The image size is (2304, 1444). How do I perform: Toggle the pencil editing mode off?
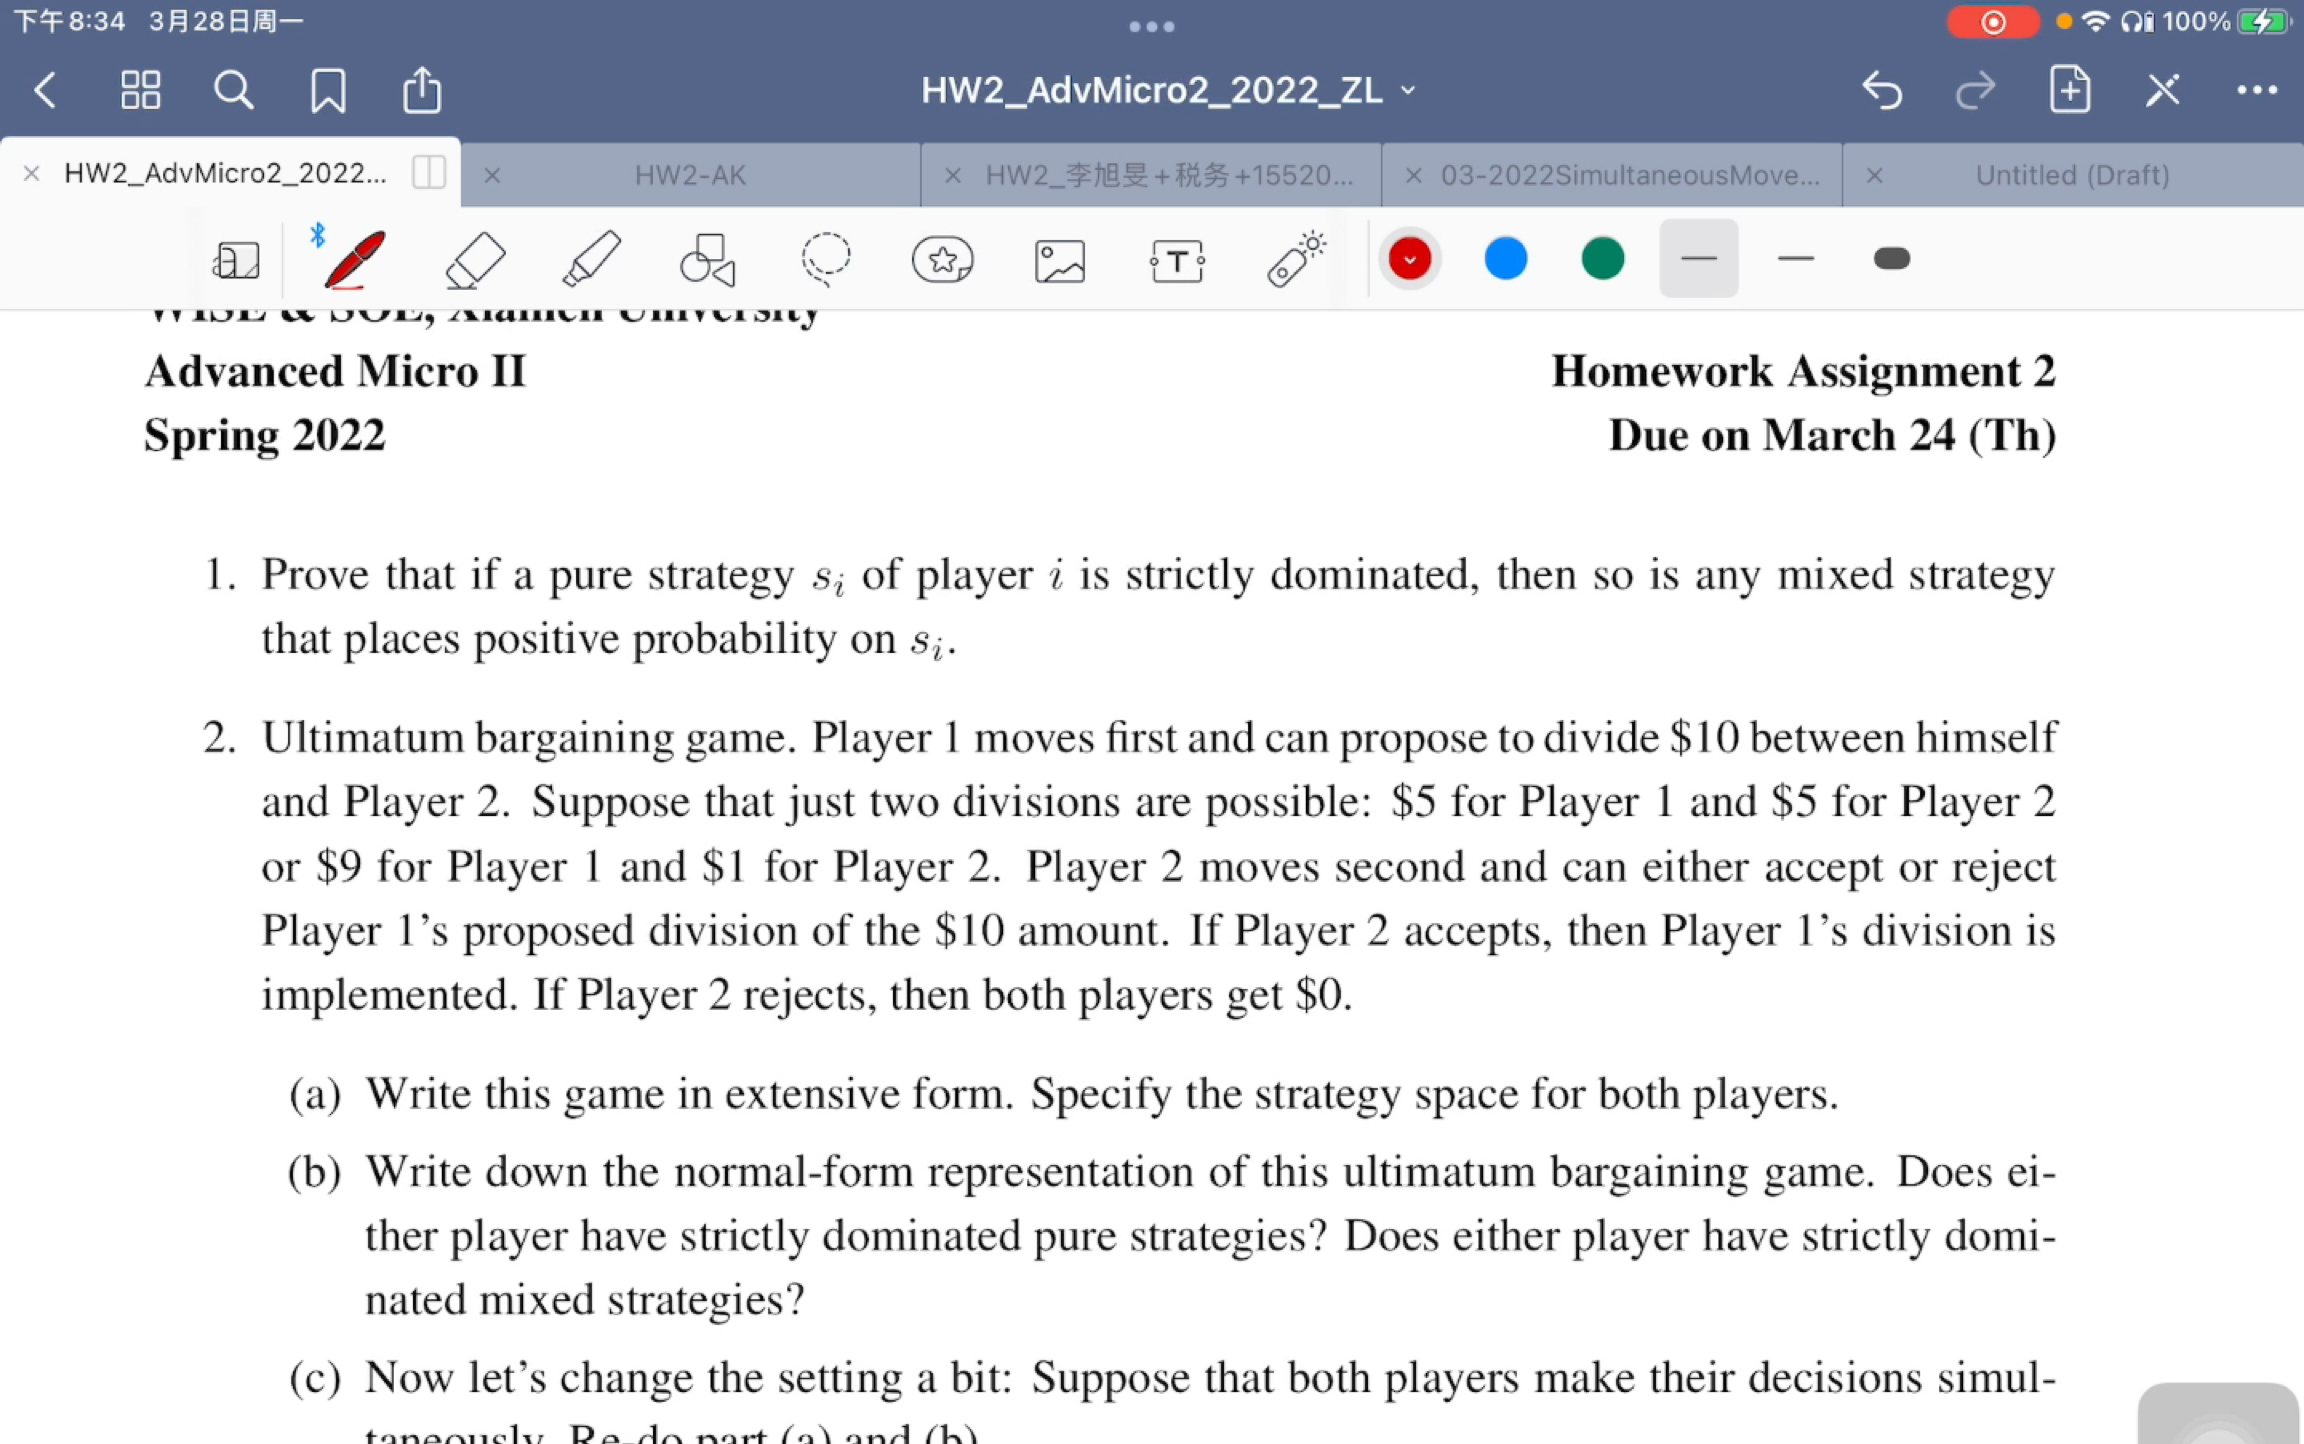tap(2163, 90)
